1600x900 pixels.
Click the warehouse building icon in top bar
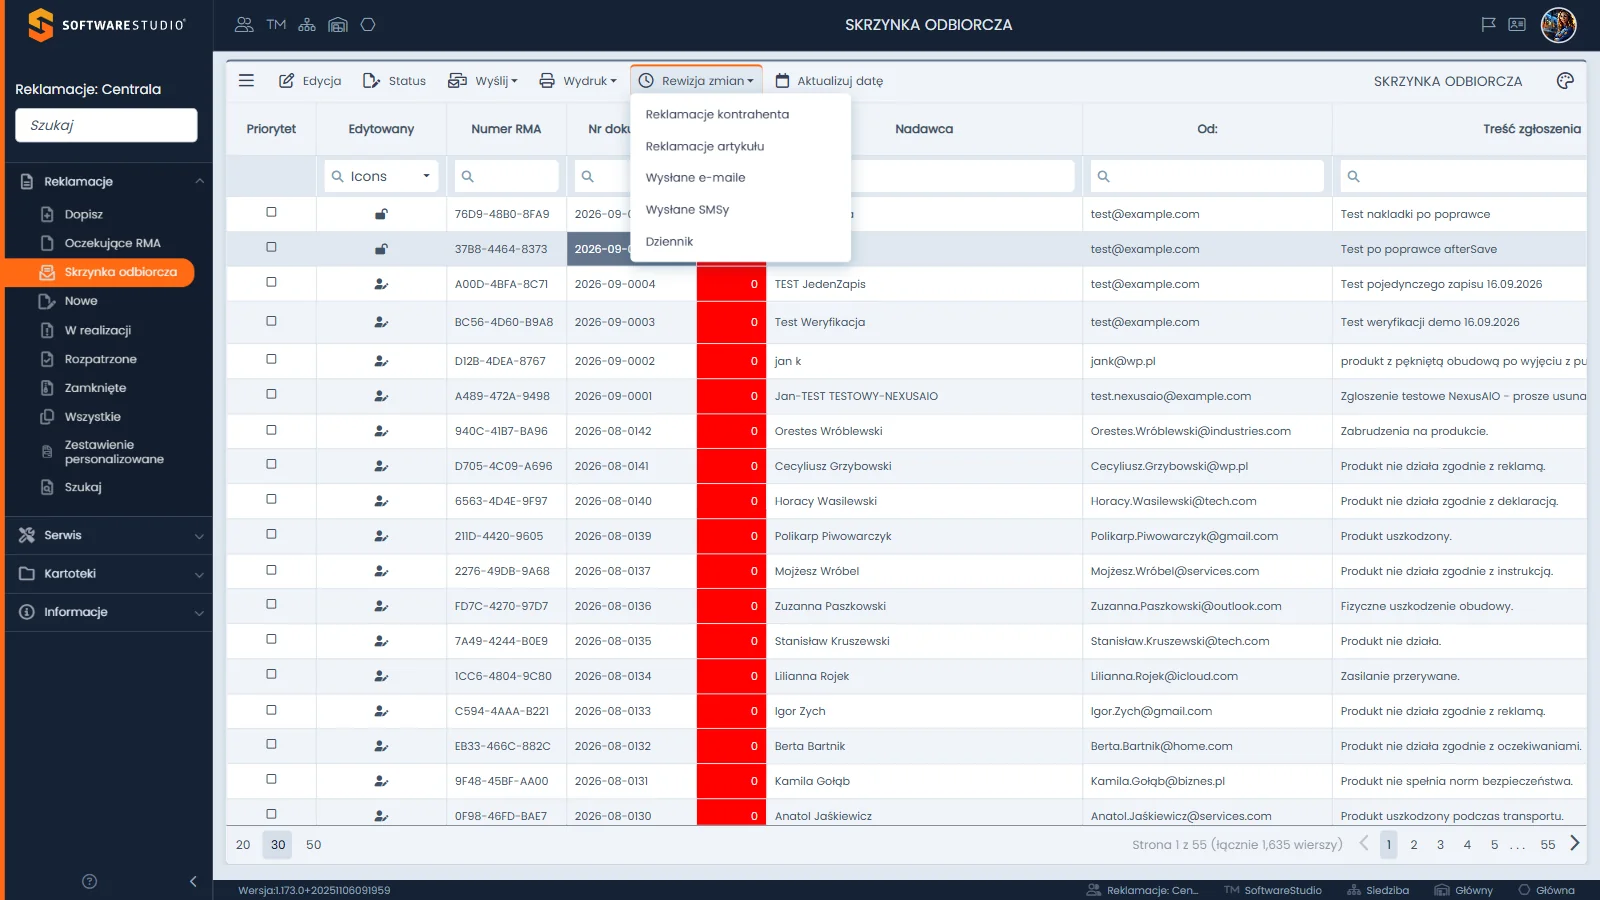point(338,24)
